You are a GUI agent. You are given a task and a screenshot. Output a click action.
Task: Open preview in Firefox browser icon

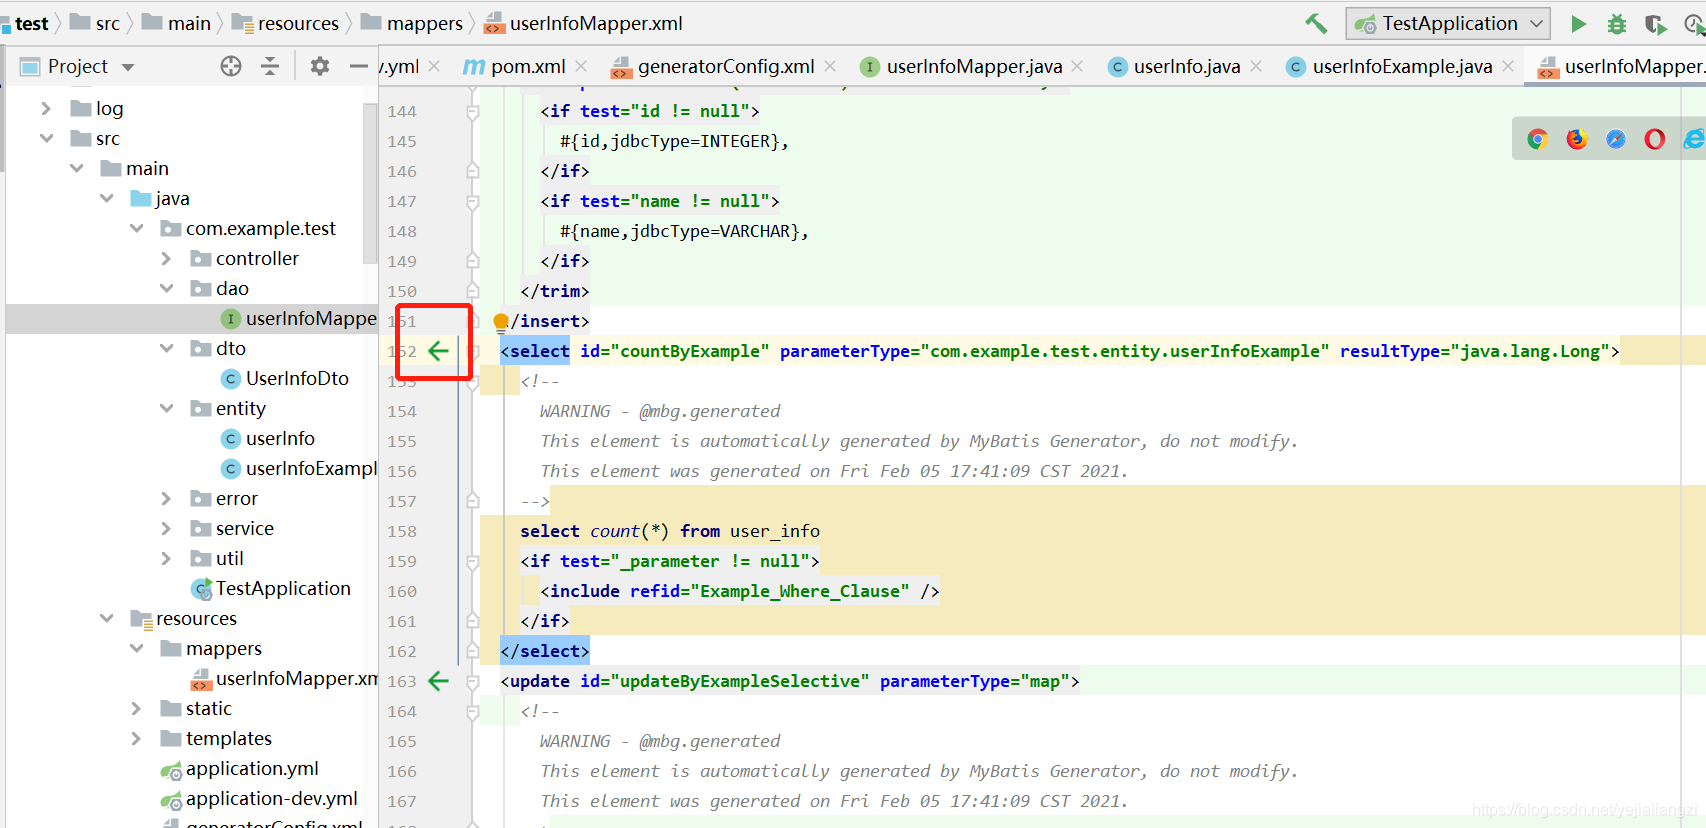pyautogui.click(x=1576, y=139)
